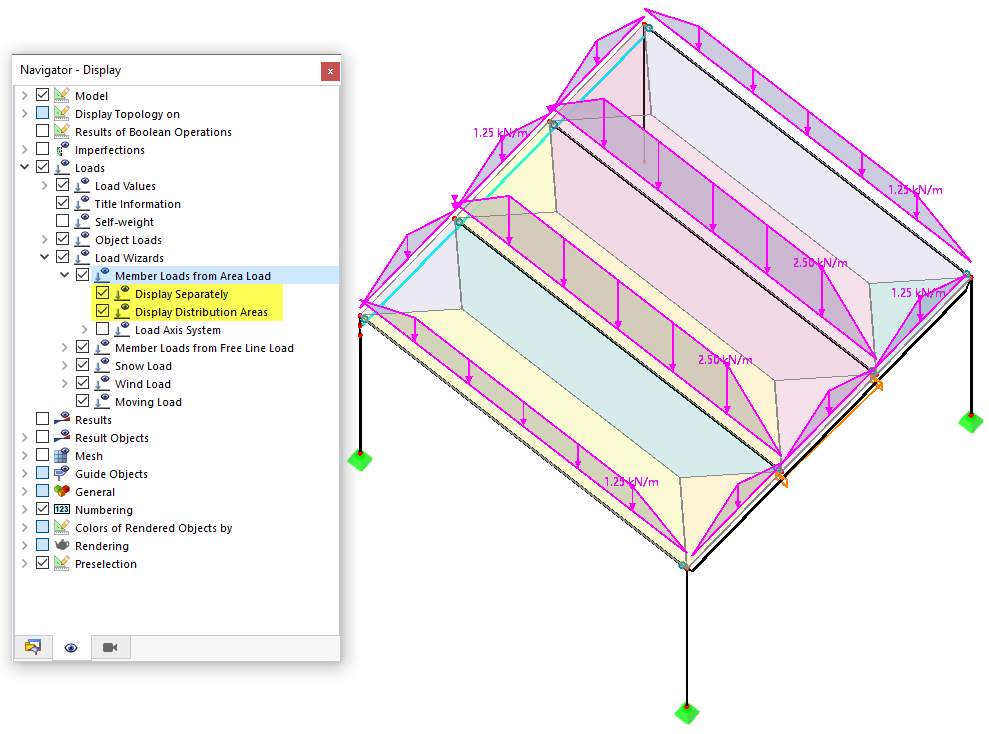Disable Display Distribution Areas

(101, 311)
